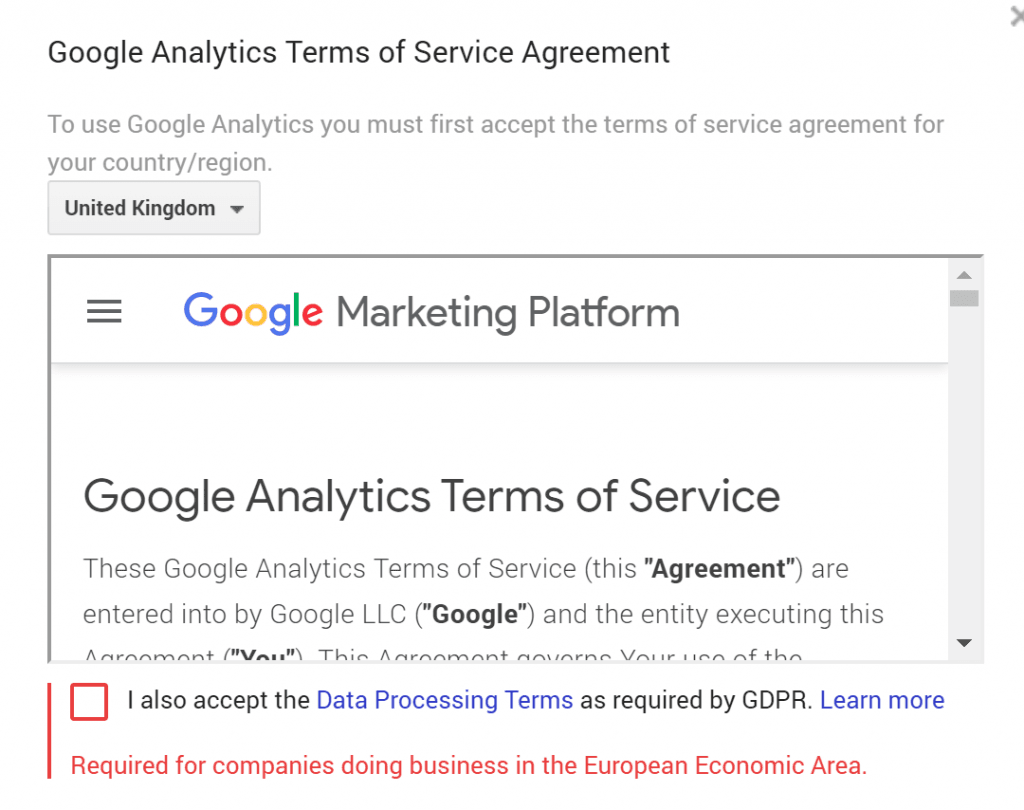Click the close X in the corner

1016,15
